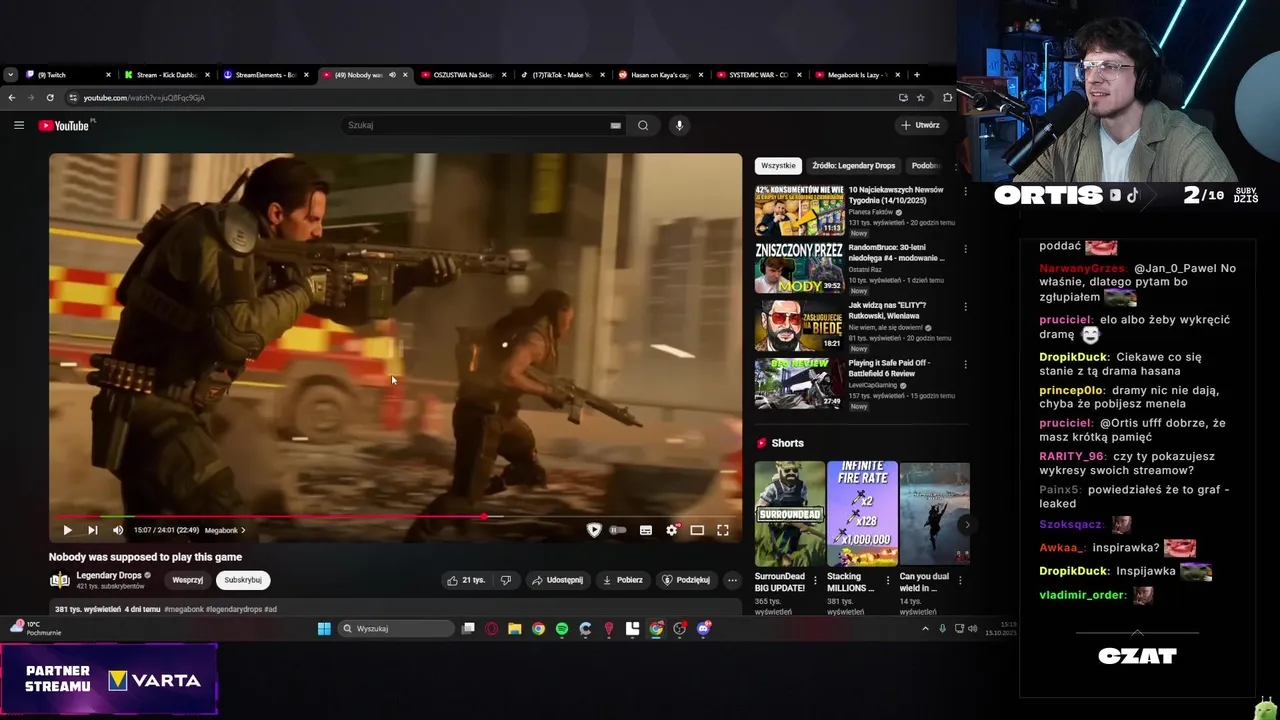This screenshot has width=1280, height=720.
Task: Open options for SurrounDead short
Action: tap(815, 579)
